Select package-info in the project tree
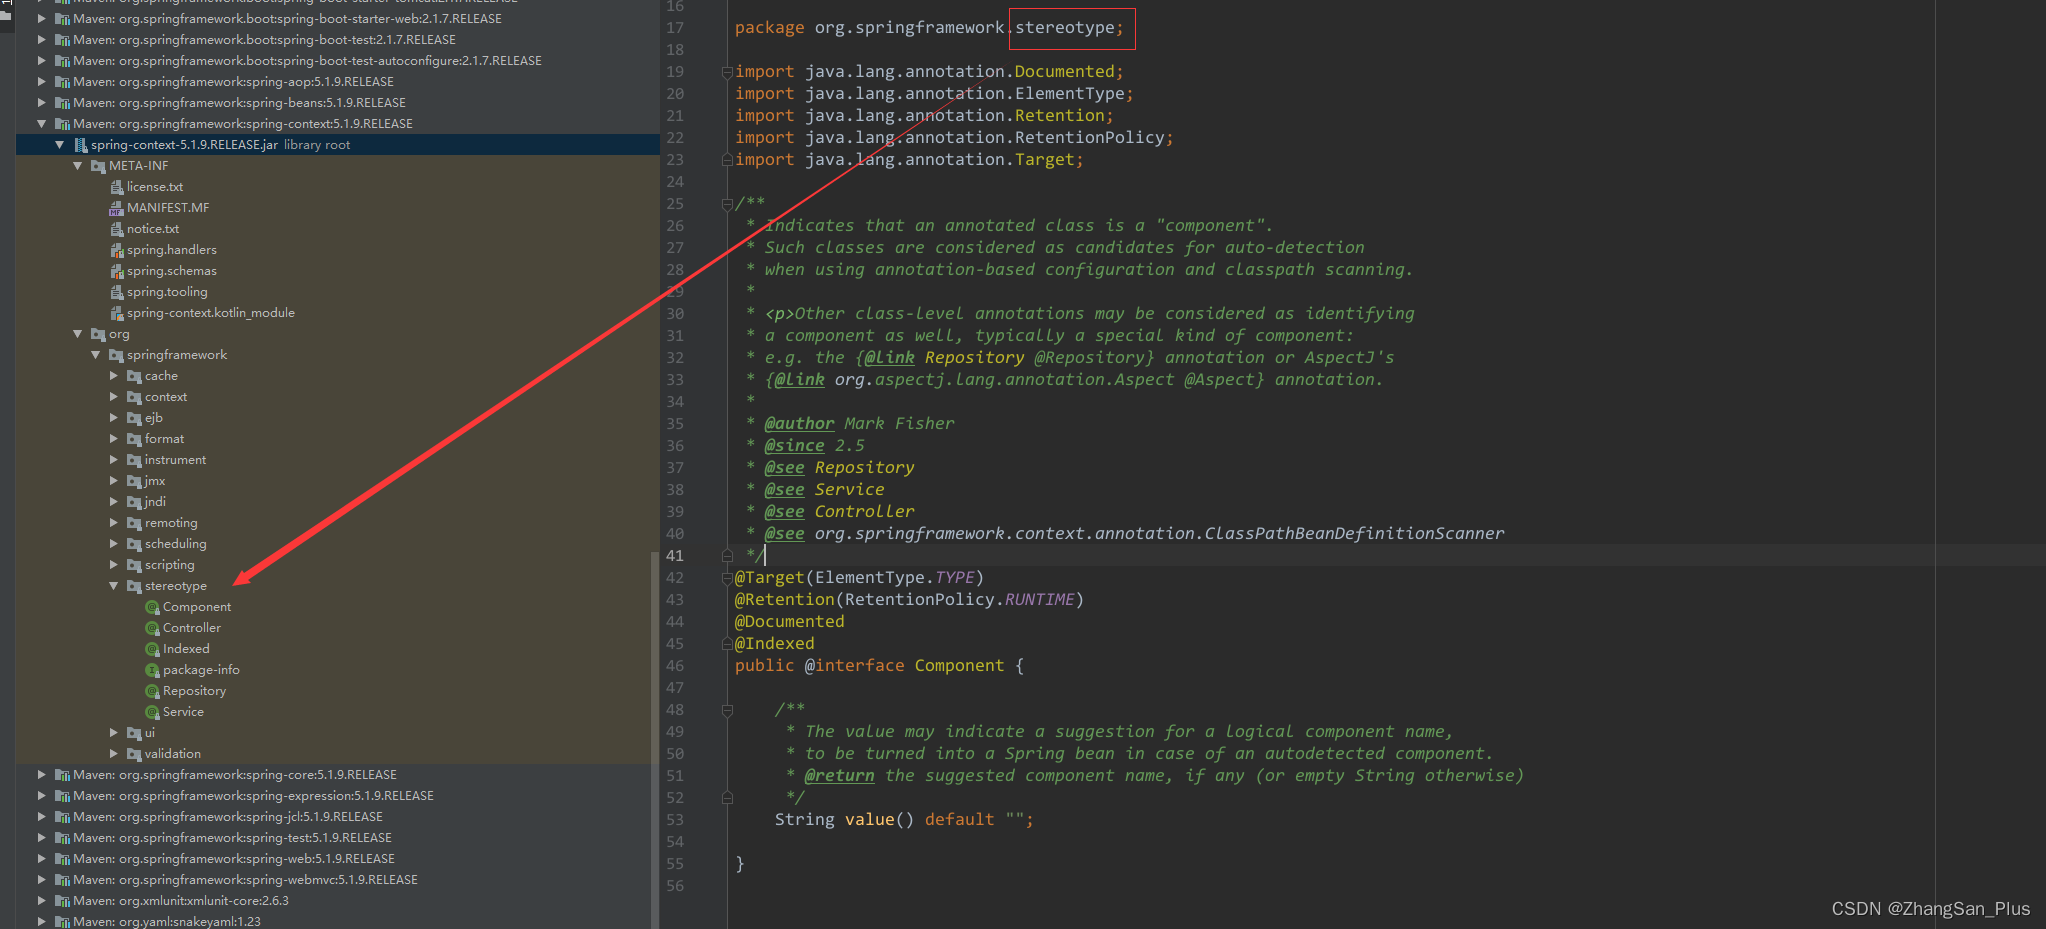The image size is (2046, 929). coord(201,670)
